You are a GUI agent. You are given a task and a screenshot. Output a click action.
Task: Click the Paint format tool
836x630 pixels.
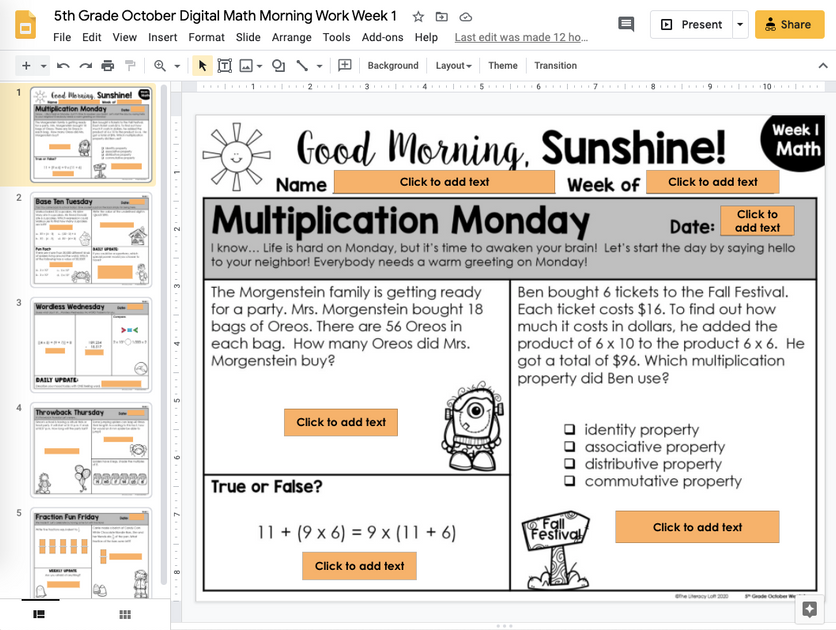pyautogui.click(x=129, y=66)
